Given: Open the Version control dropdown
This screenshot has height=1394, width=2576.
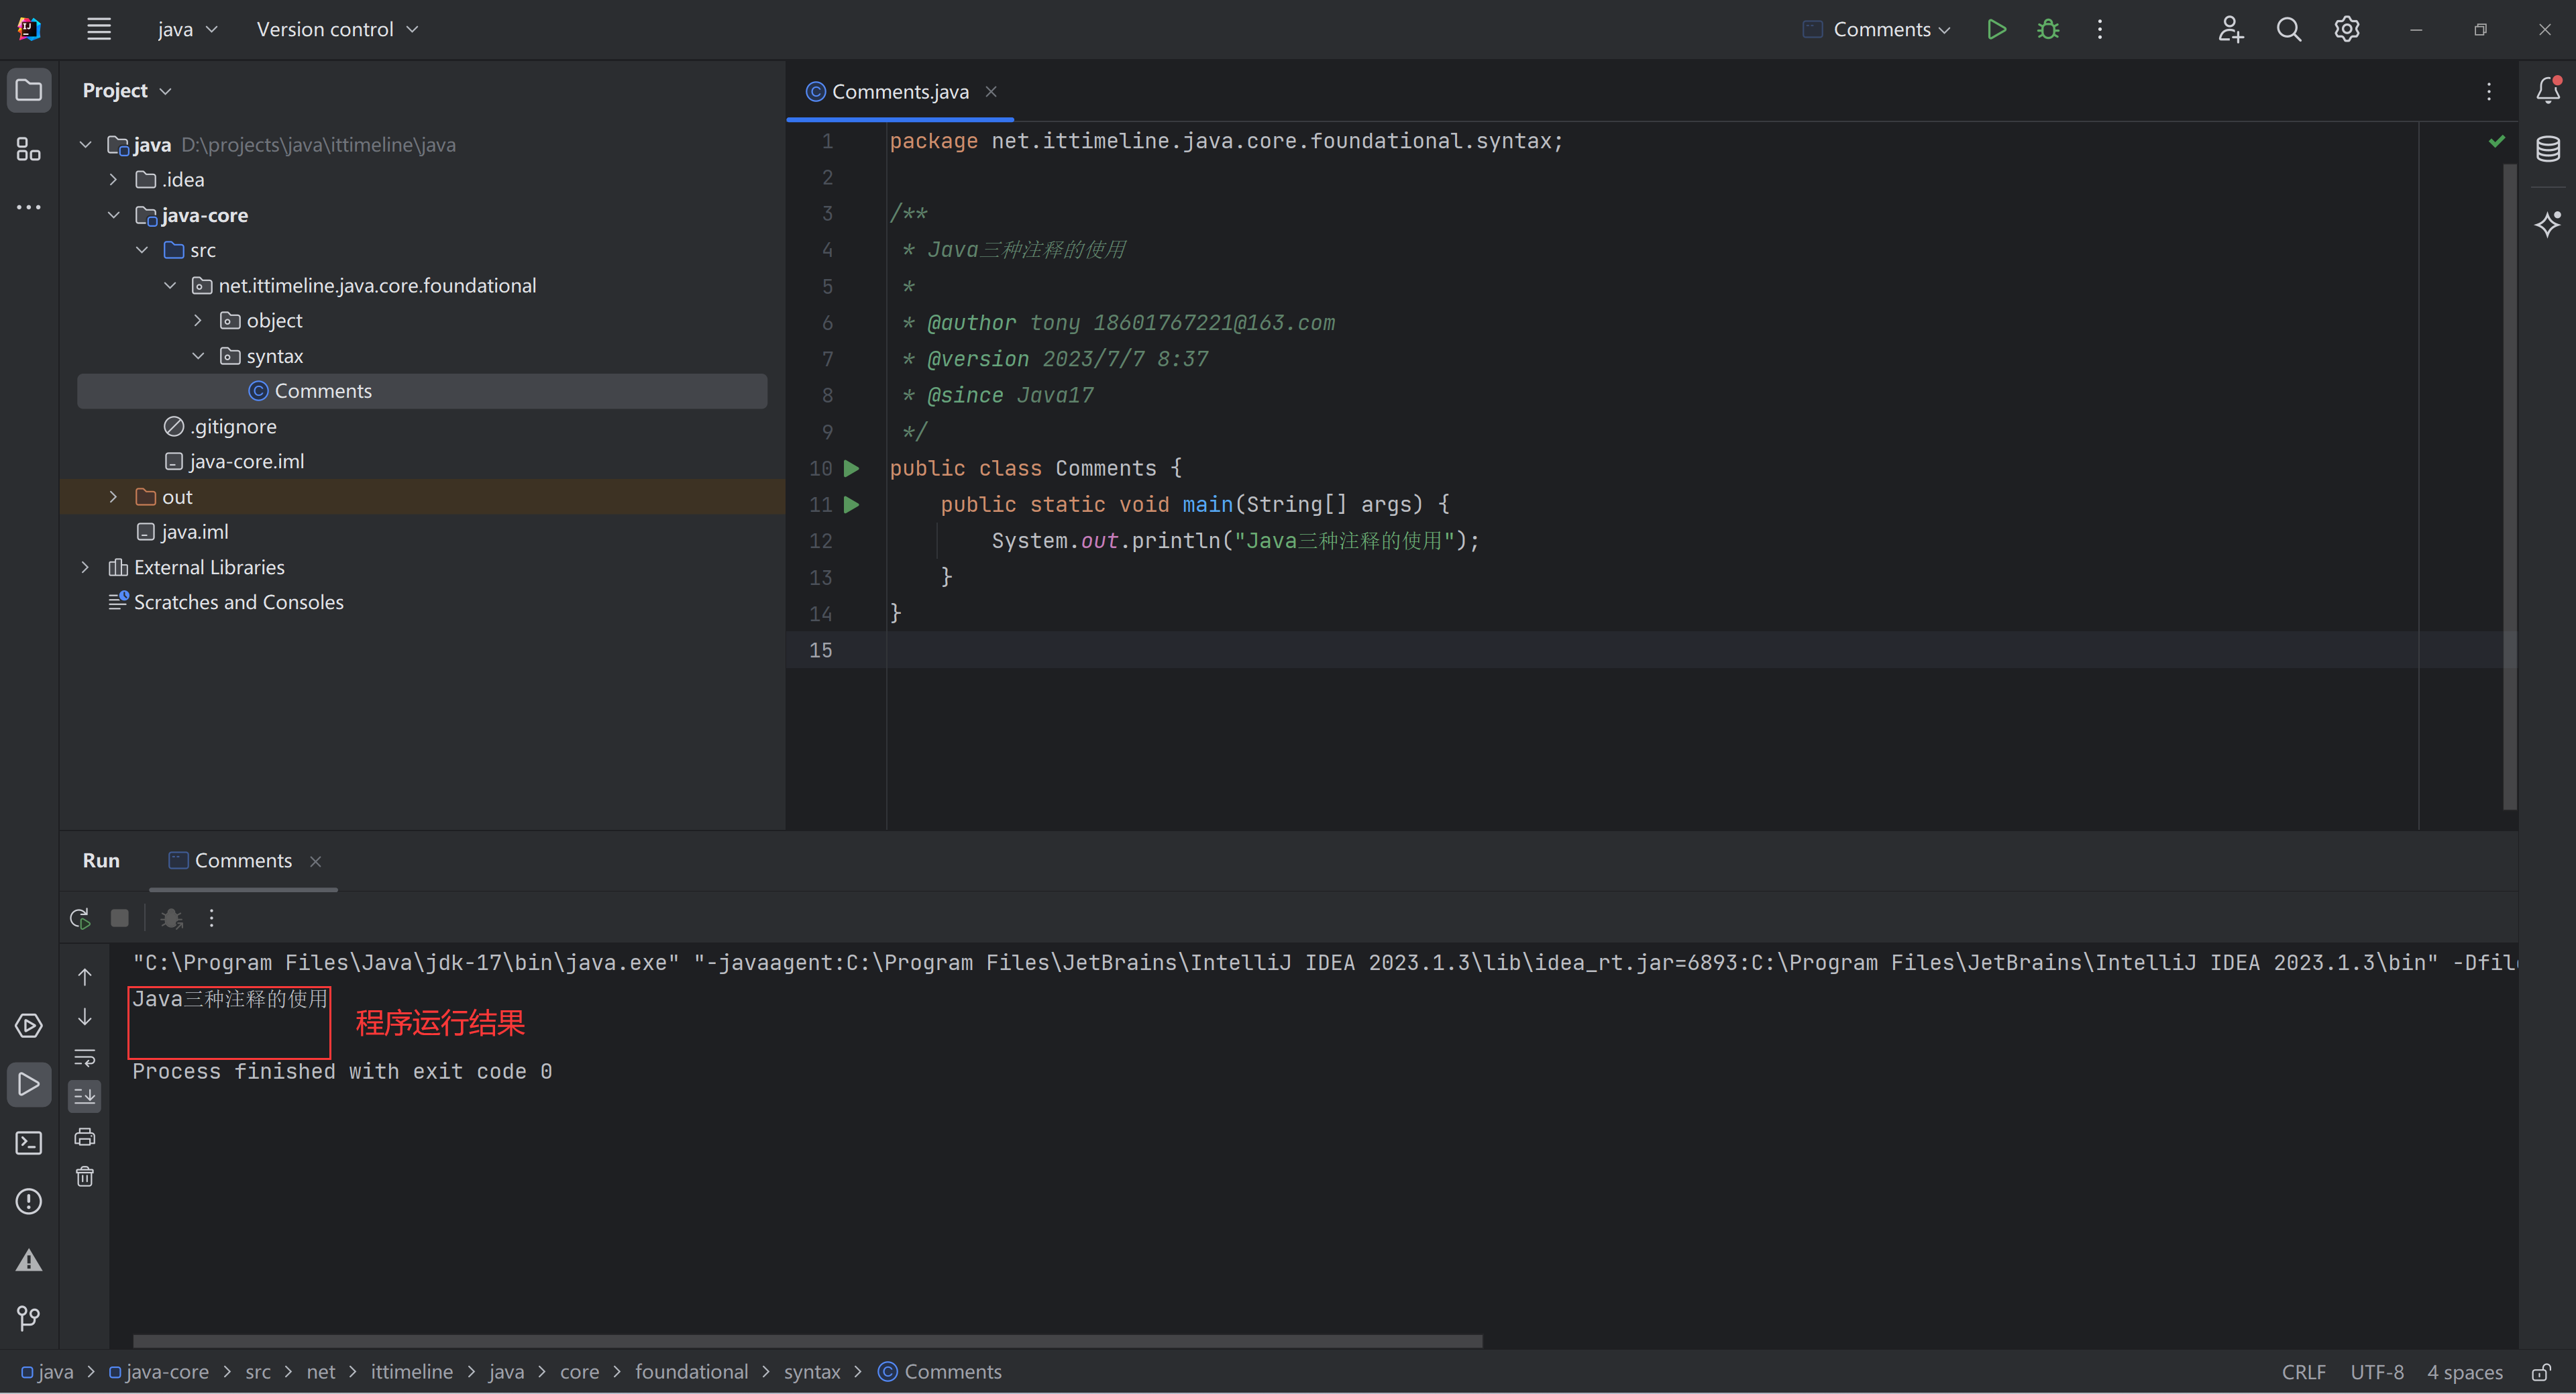Looking at the screenshot, I should (x=337, y=29).
